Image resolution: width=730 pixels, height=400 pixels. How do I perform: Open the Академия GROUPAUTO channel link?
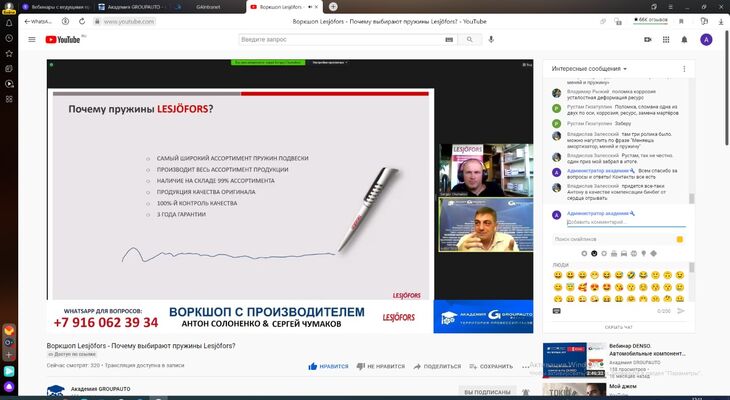(101, 389)
